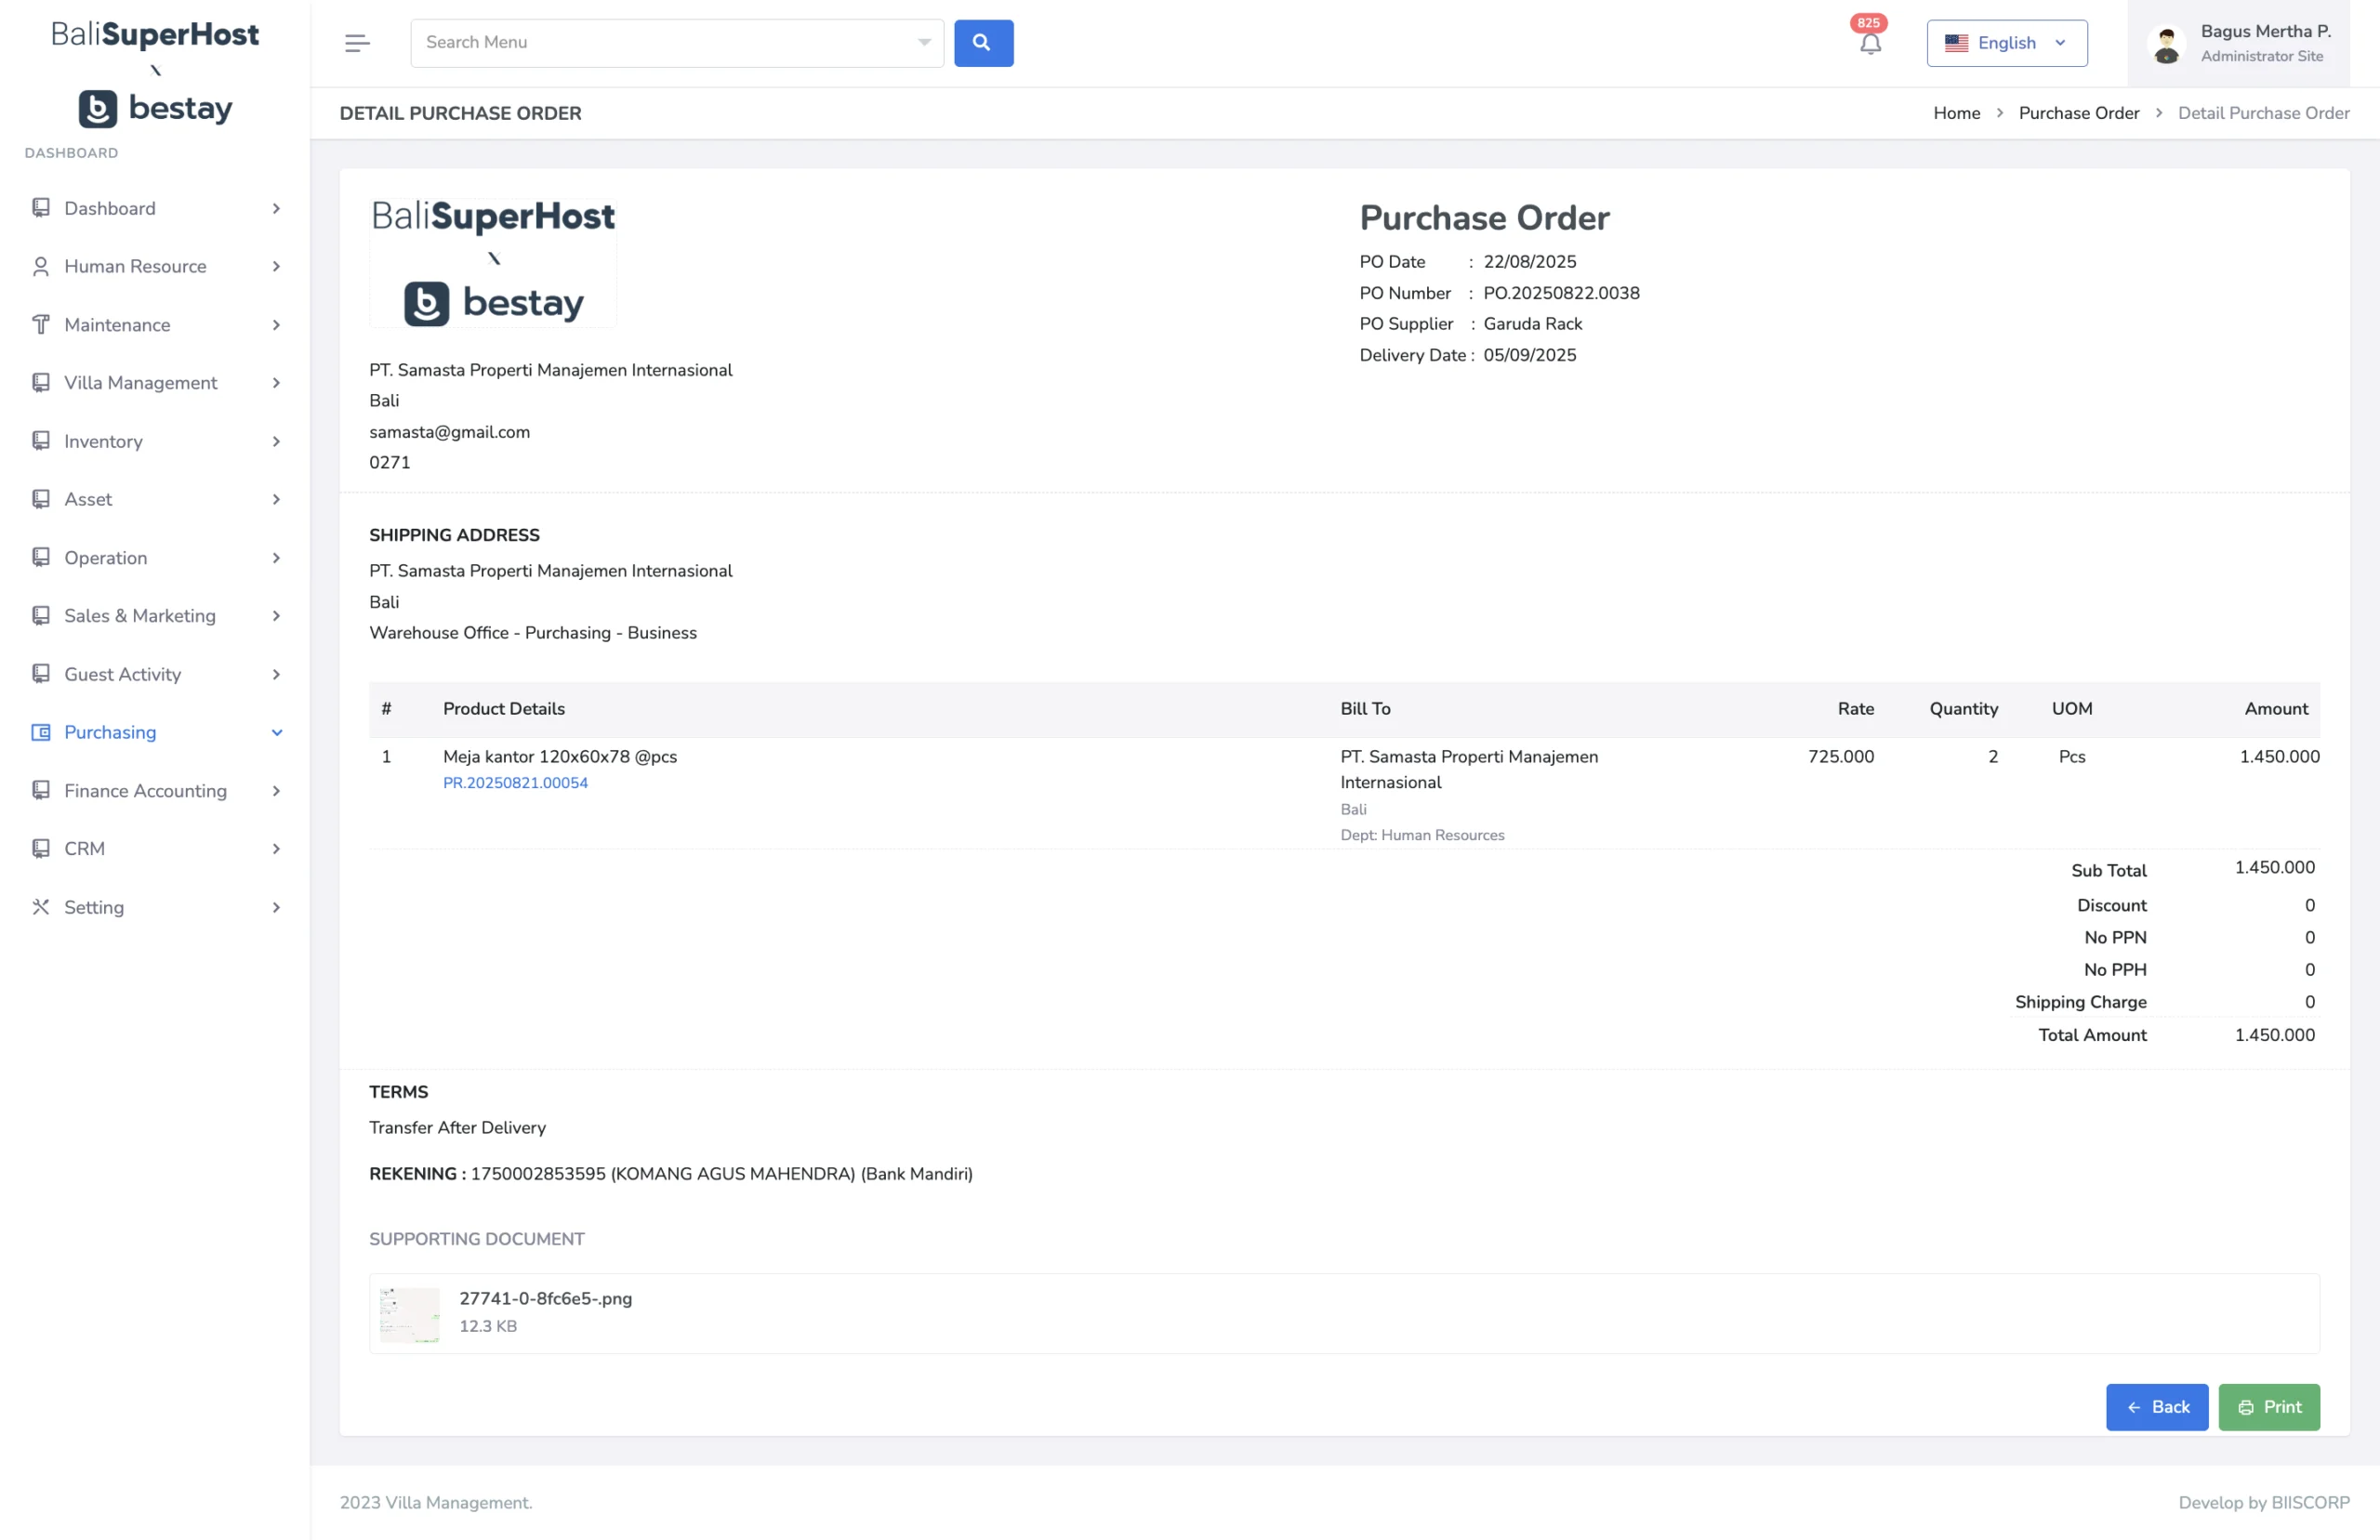Click the Delivery Date 05/09/2025
This screenshot has width=2380, height=1540.
(1529, 355)
